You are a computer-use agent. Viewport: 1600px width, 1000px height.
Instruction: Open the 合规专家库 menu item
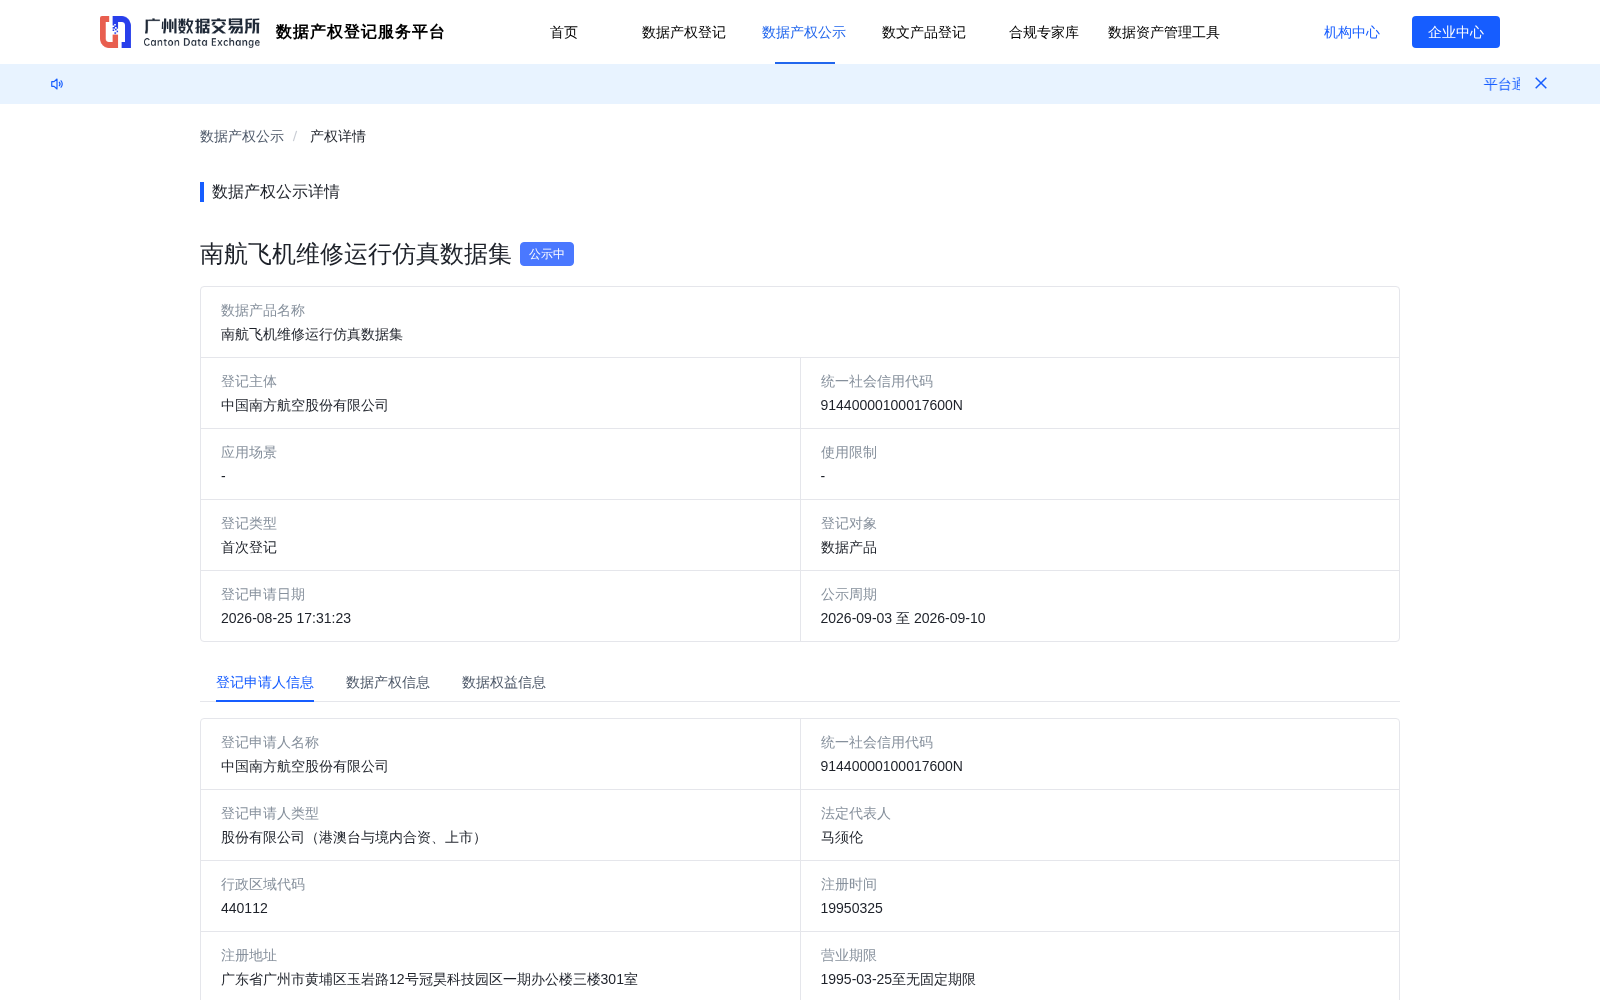coord(1044,32)
